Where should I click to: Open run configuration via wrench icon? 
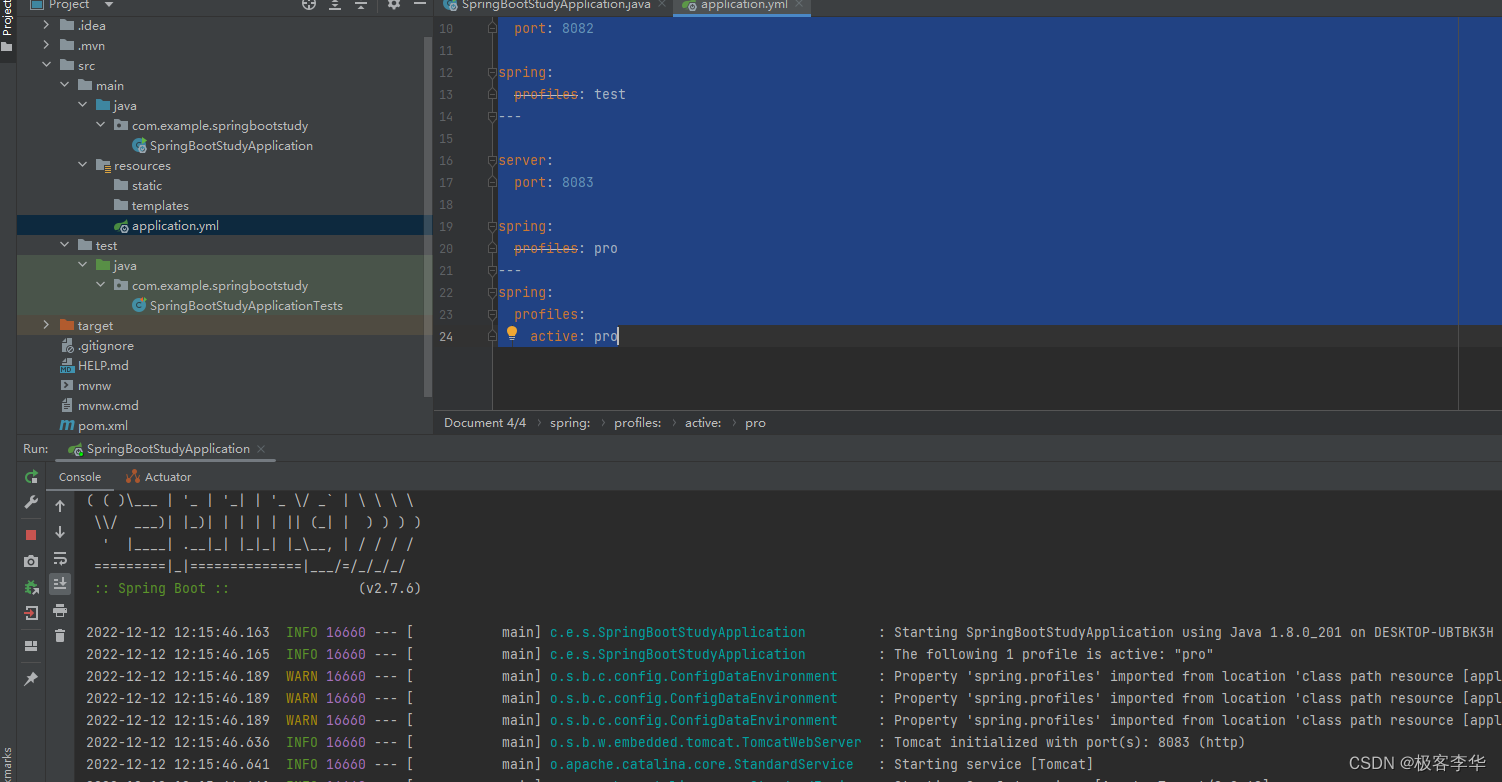point(31,502)
